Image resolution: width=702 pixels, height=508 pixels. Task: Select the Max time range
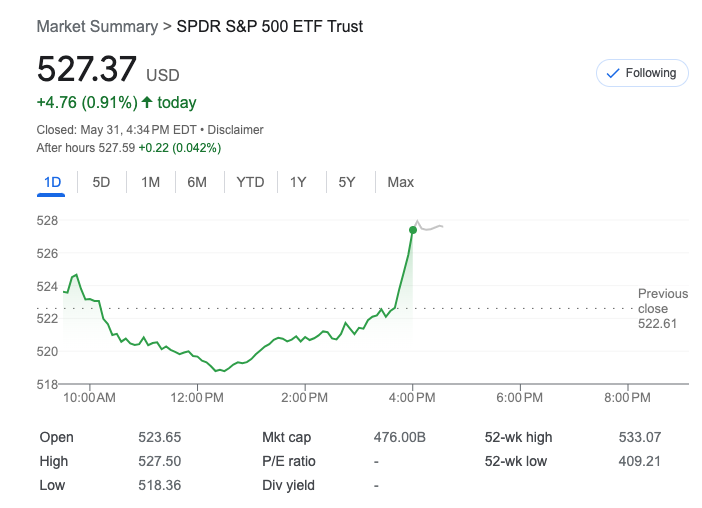click(x=401, y=182)
